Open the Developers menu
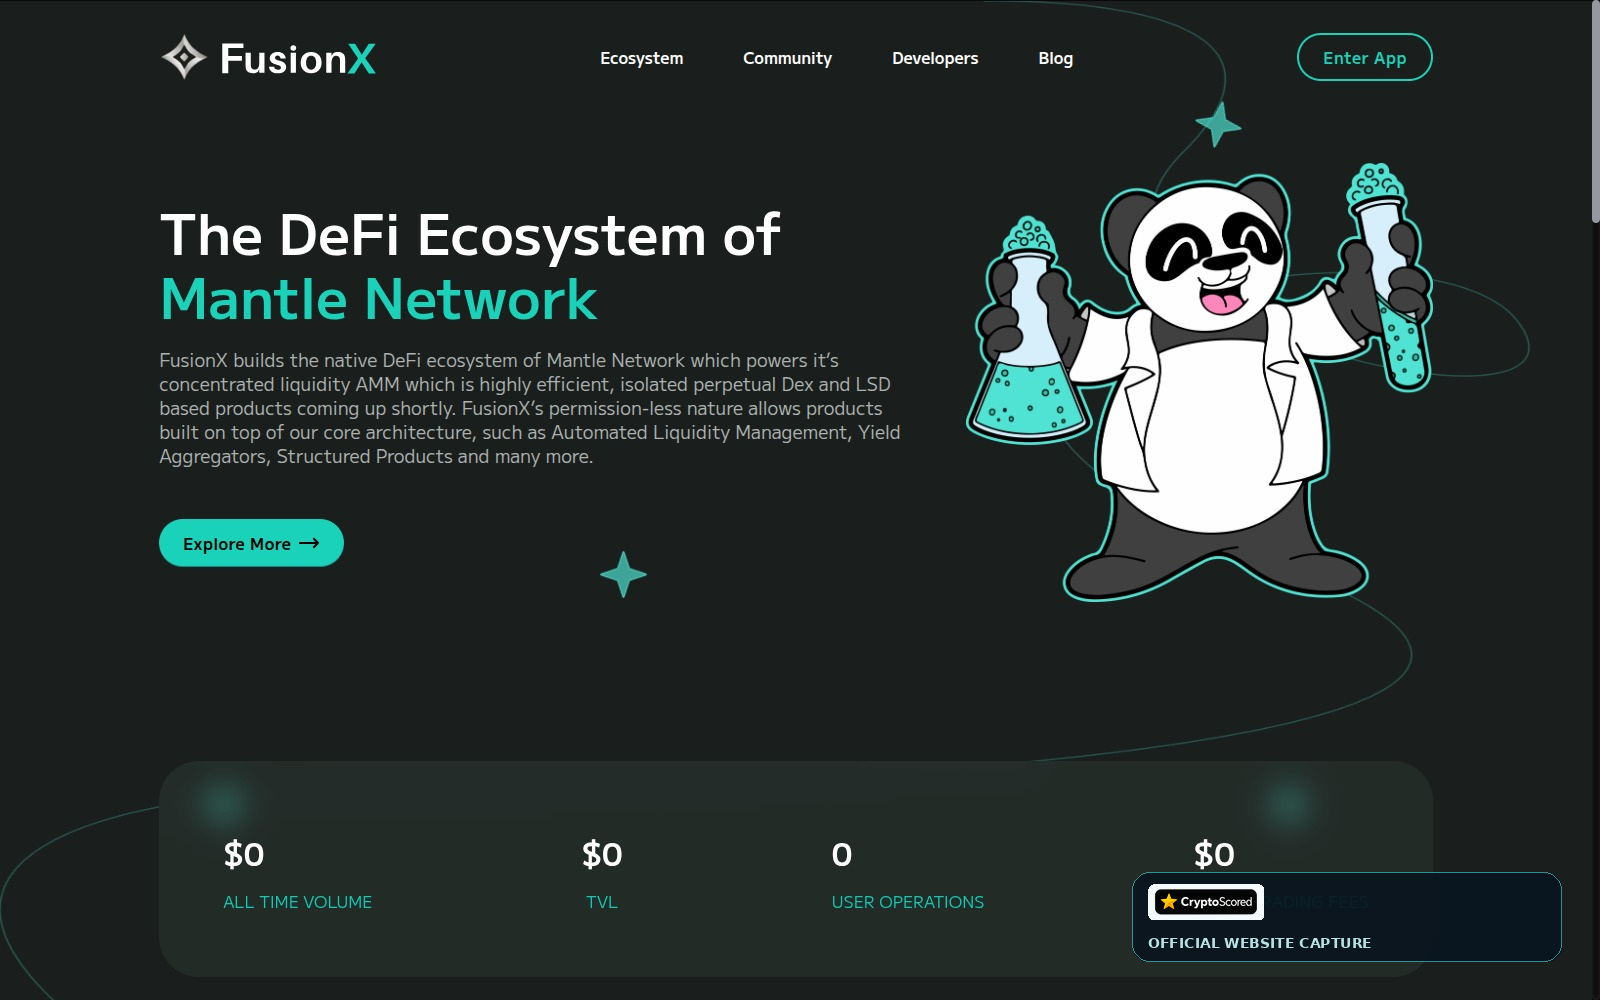1600x1000 pixels. (935, 58)
